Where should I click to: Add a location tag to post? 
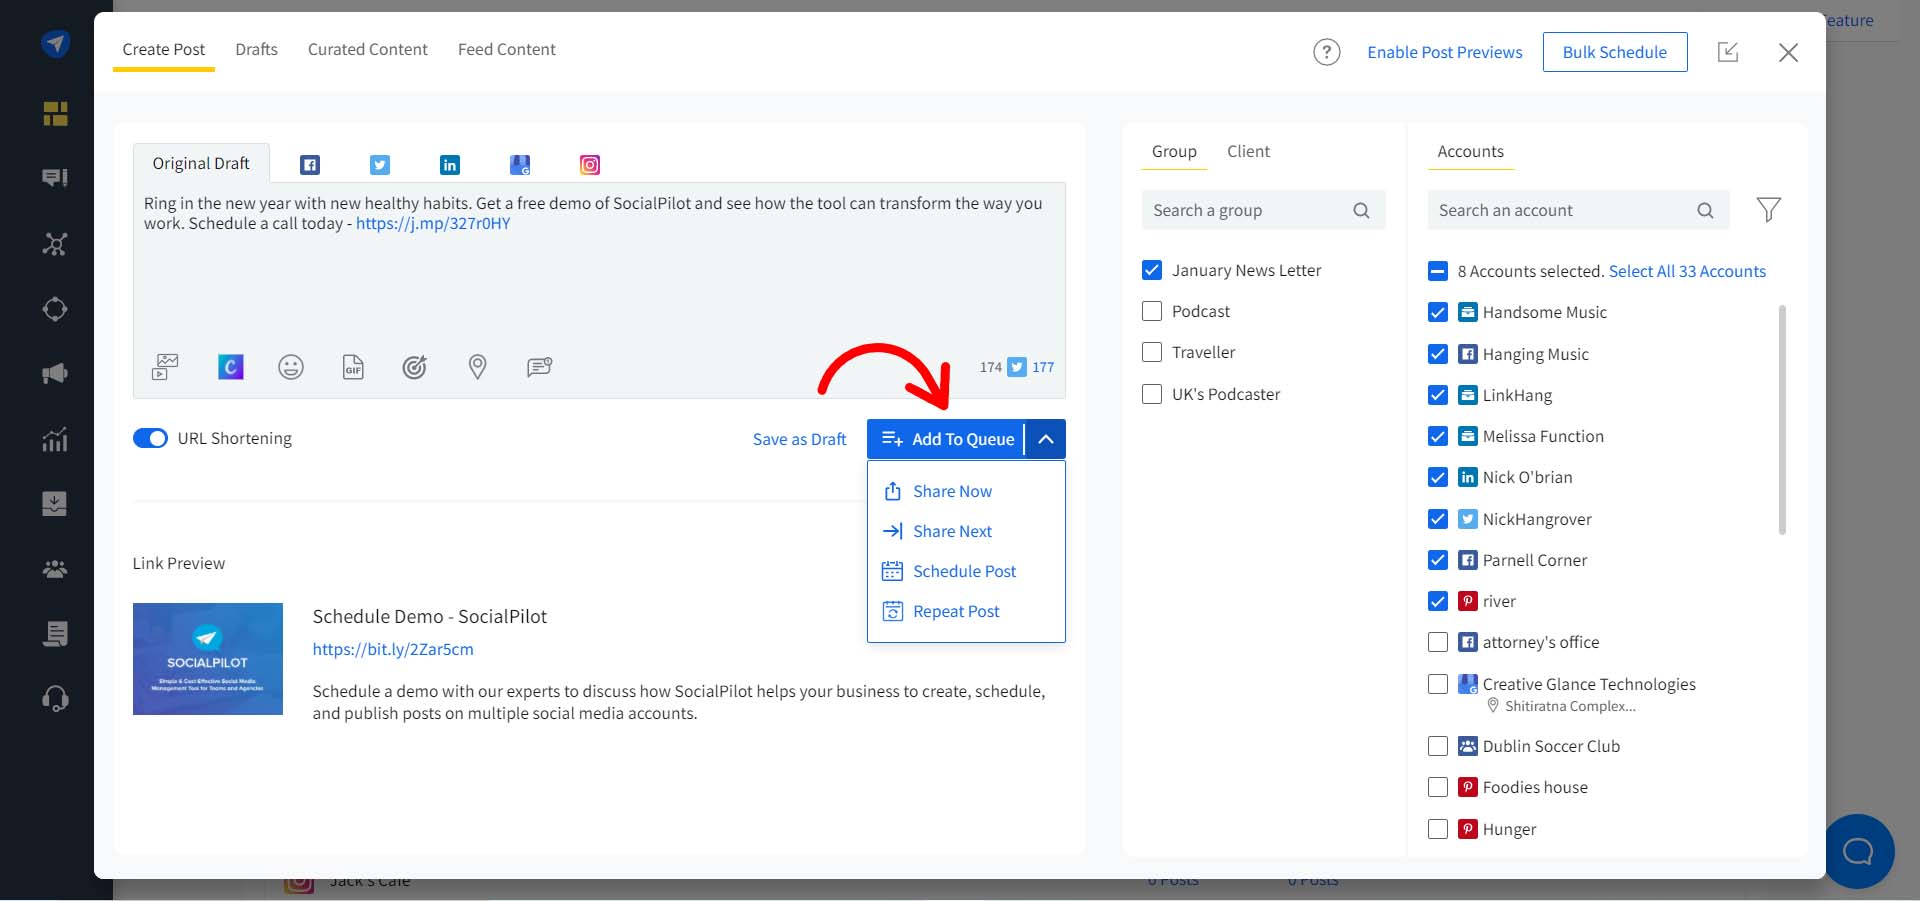pyautogui.click(x=478, y=367)
